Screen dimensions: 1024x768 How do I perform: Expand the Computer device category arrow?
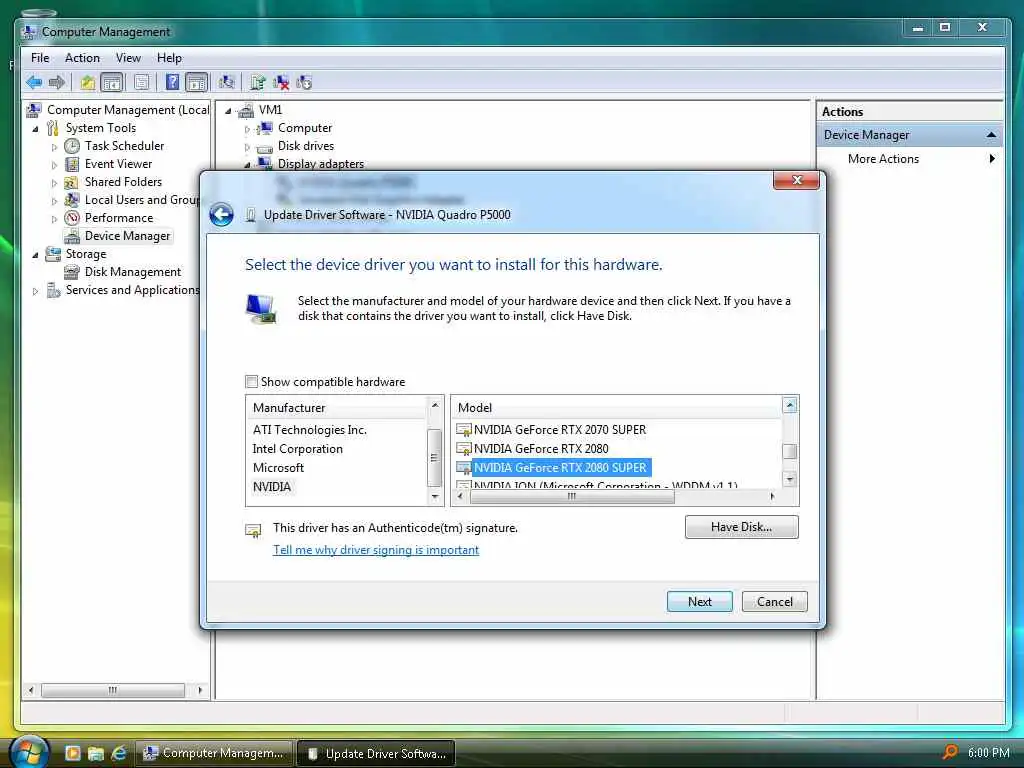tap(247, 129)
